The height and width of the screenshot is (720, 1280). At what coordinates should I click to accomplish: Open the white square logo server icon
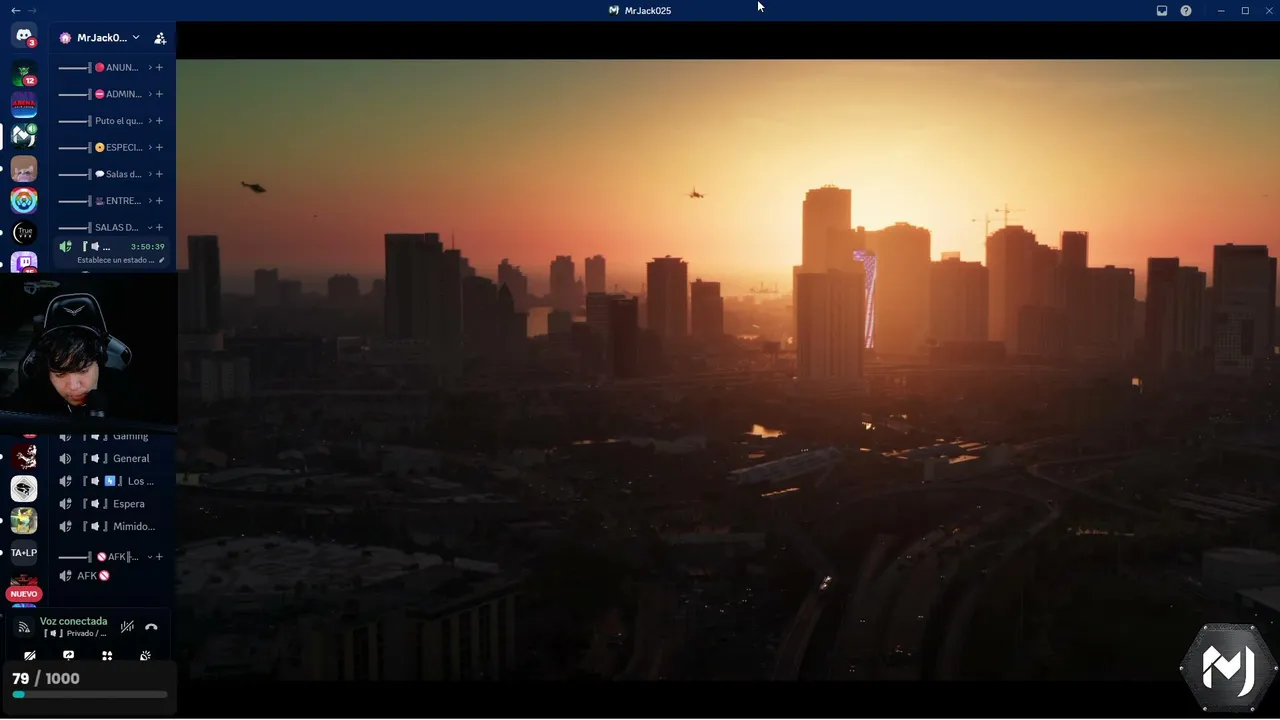24,489
